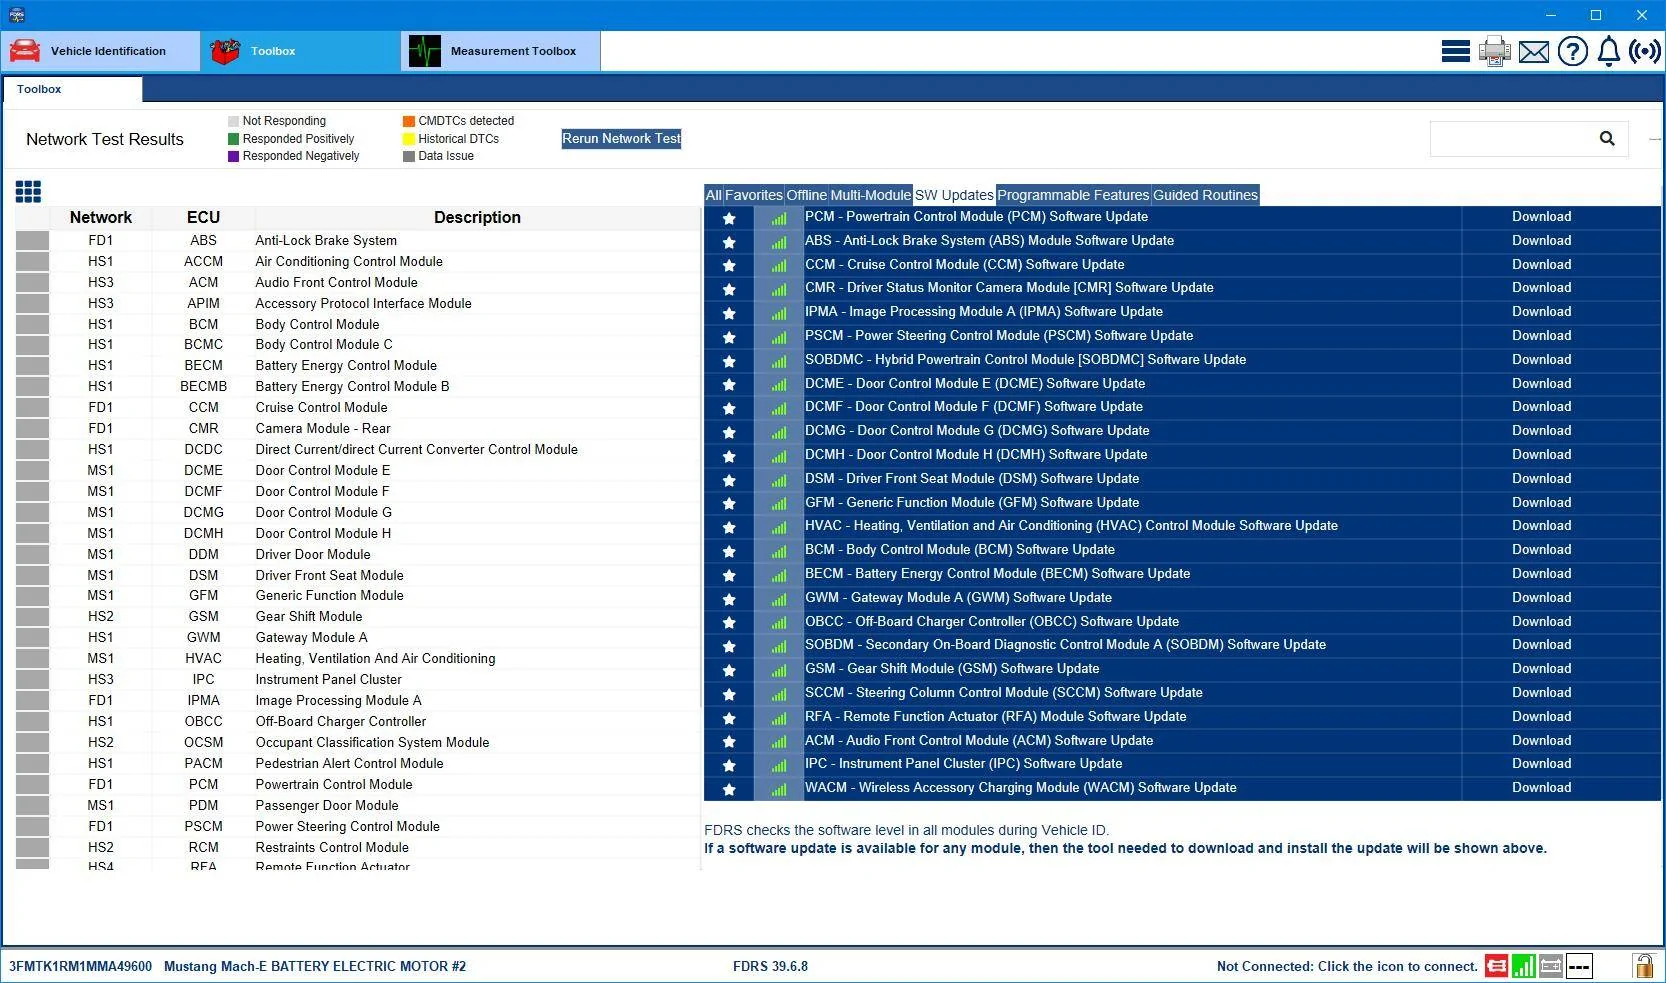Click the green signal bars icon in status bar
The height and width of the screenshot is (983, 1666).
tap(1523, 966)
